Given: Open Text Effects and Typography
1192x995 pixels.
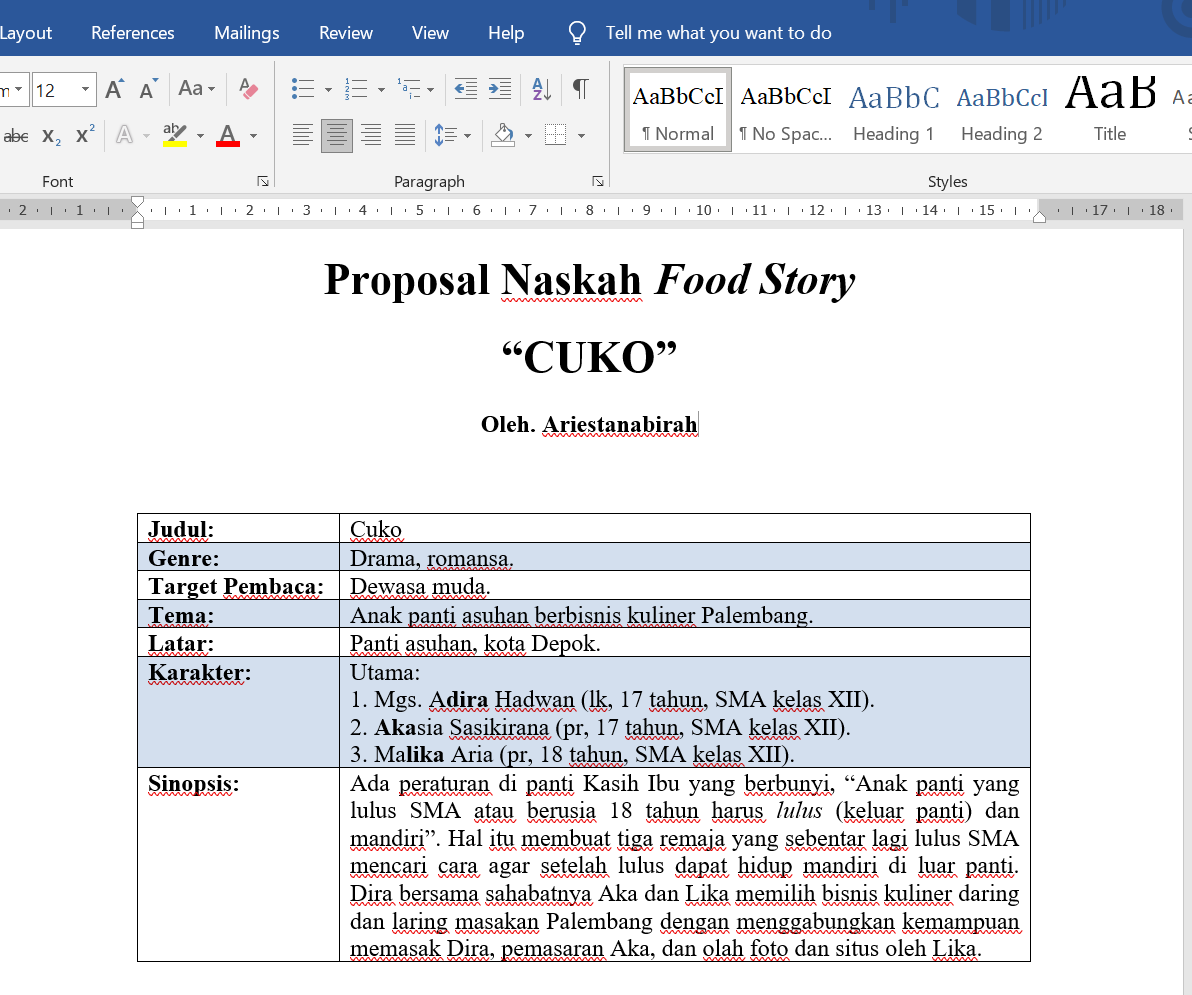Looking at the screenshot, I should [x=124, y=136].
